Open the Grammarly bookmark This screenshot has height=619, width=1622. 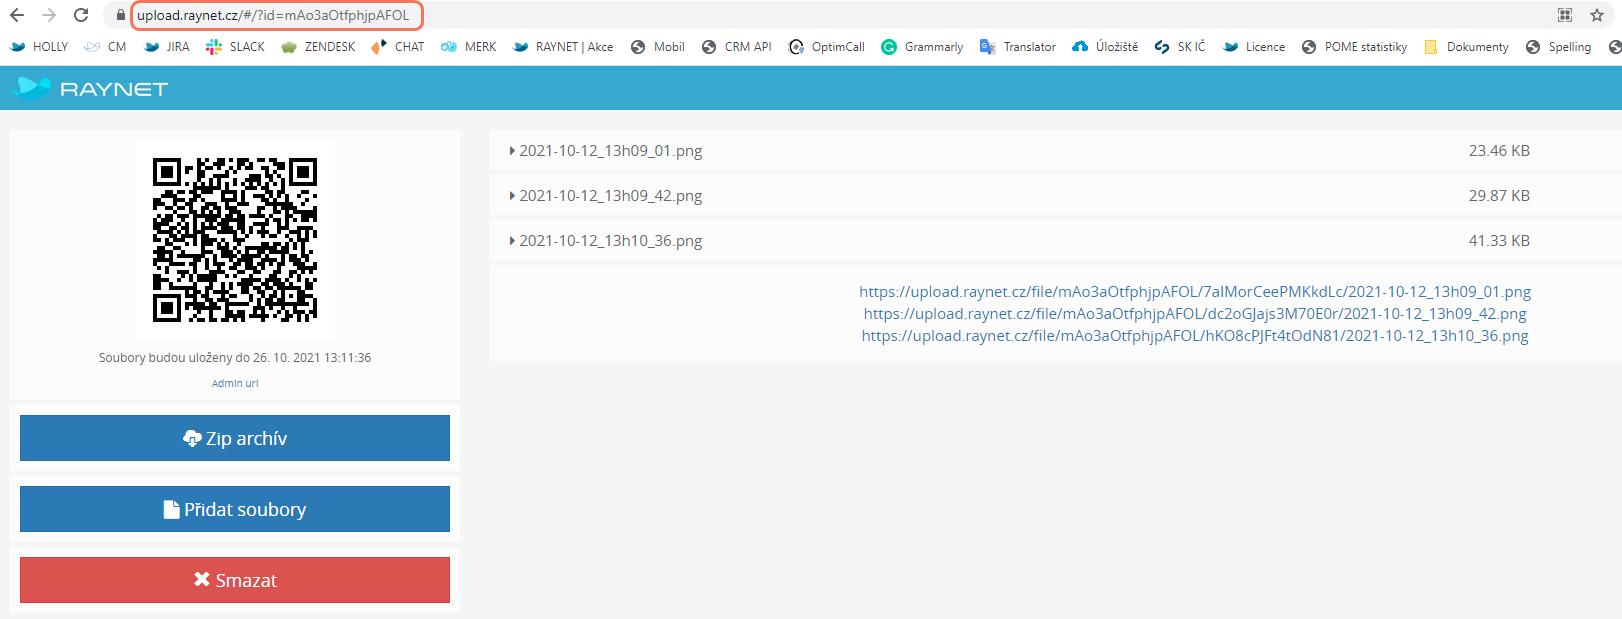(x=922, y=47)
